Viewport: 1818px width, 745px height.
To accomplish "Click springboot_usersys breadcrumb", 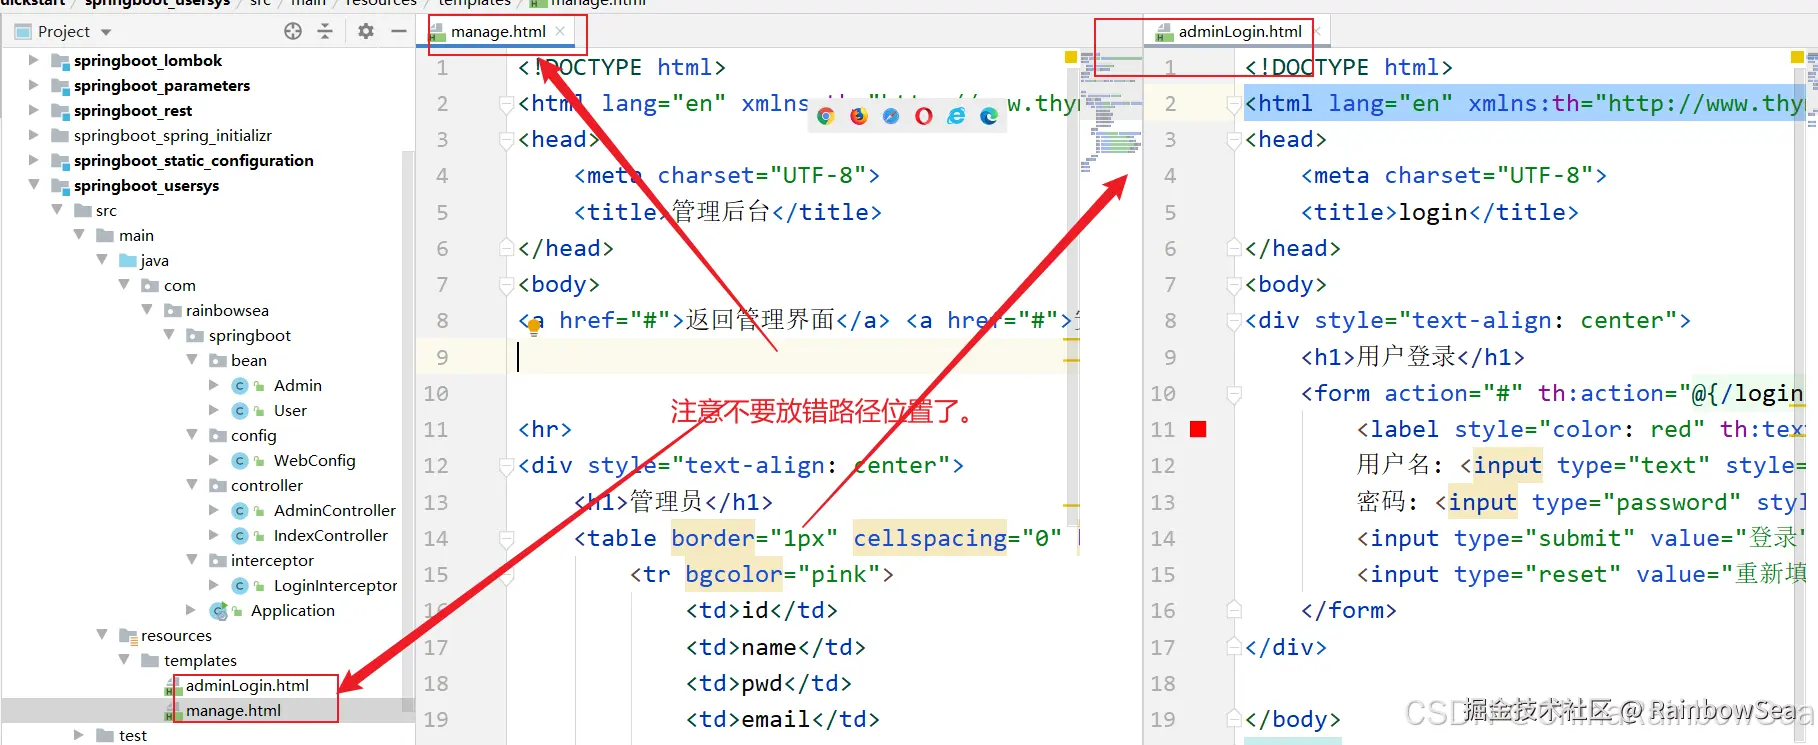I will (156, 3).
